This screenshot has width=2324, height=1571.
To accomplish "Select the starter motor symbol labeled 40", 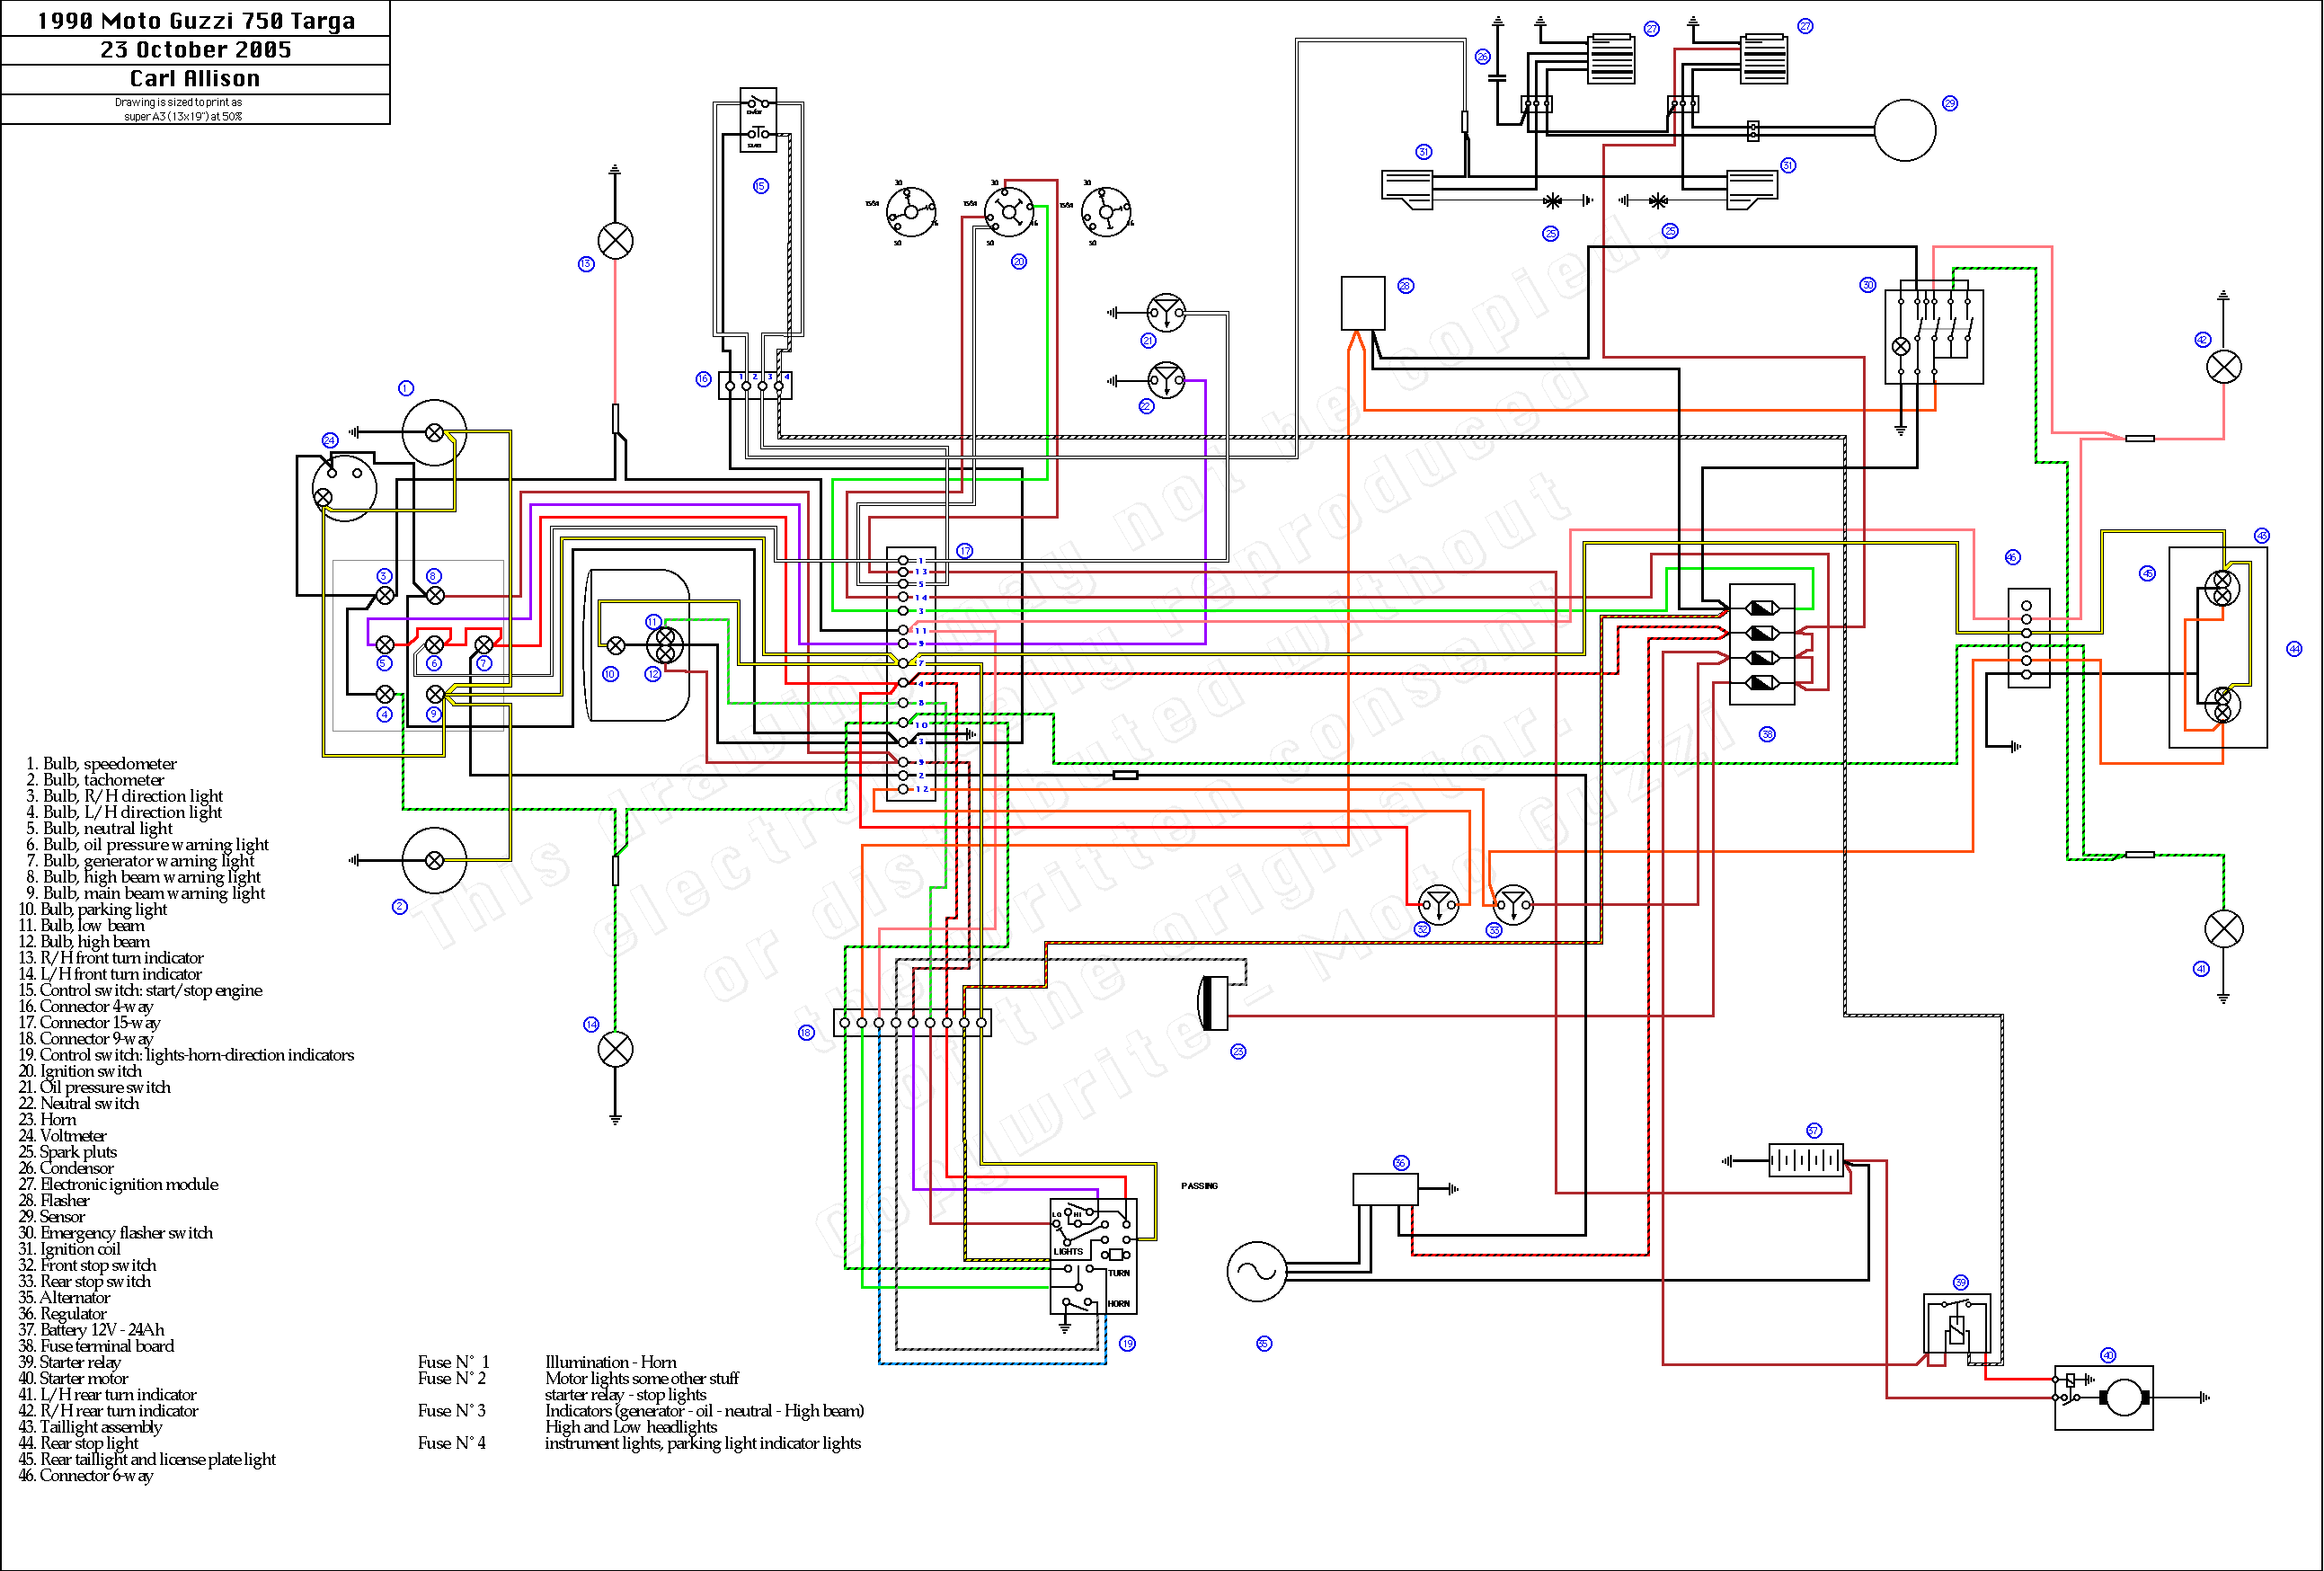I will coord(2104,1398).
